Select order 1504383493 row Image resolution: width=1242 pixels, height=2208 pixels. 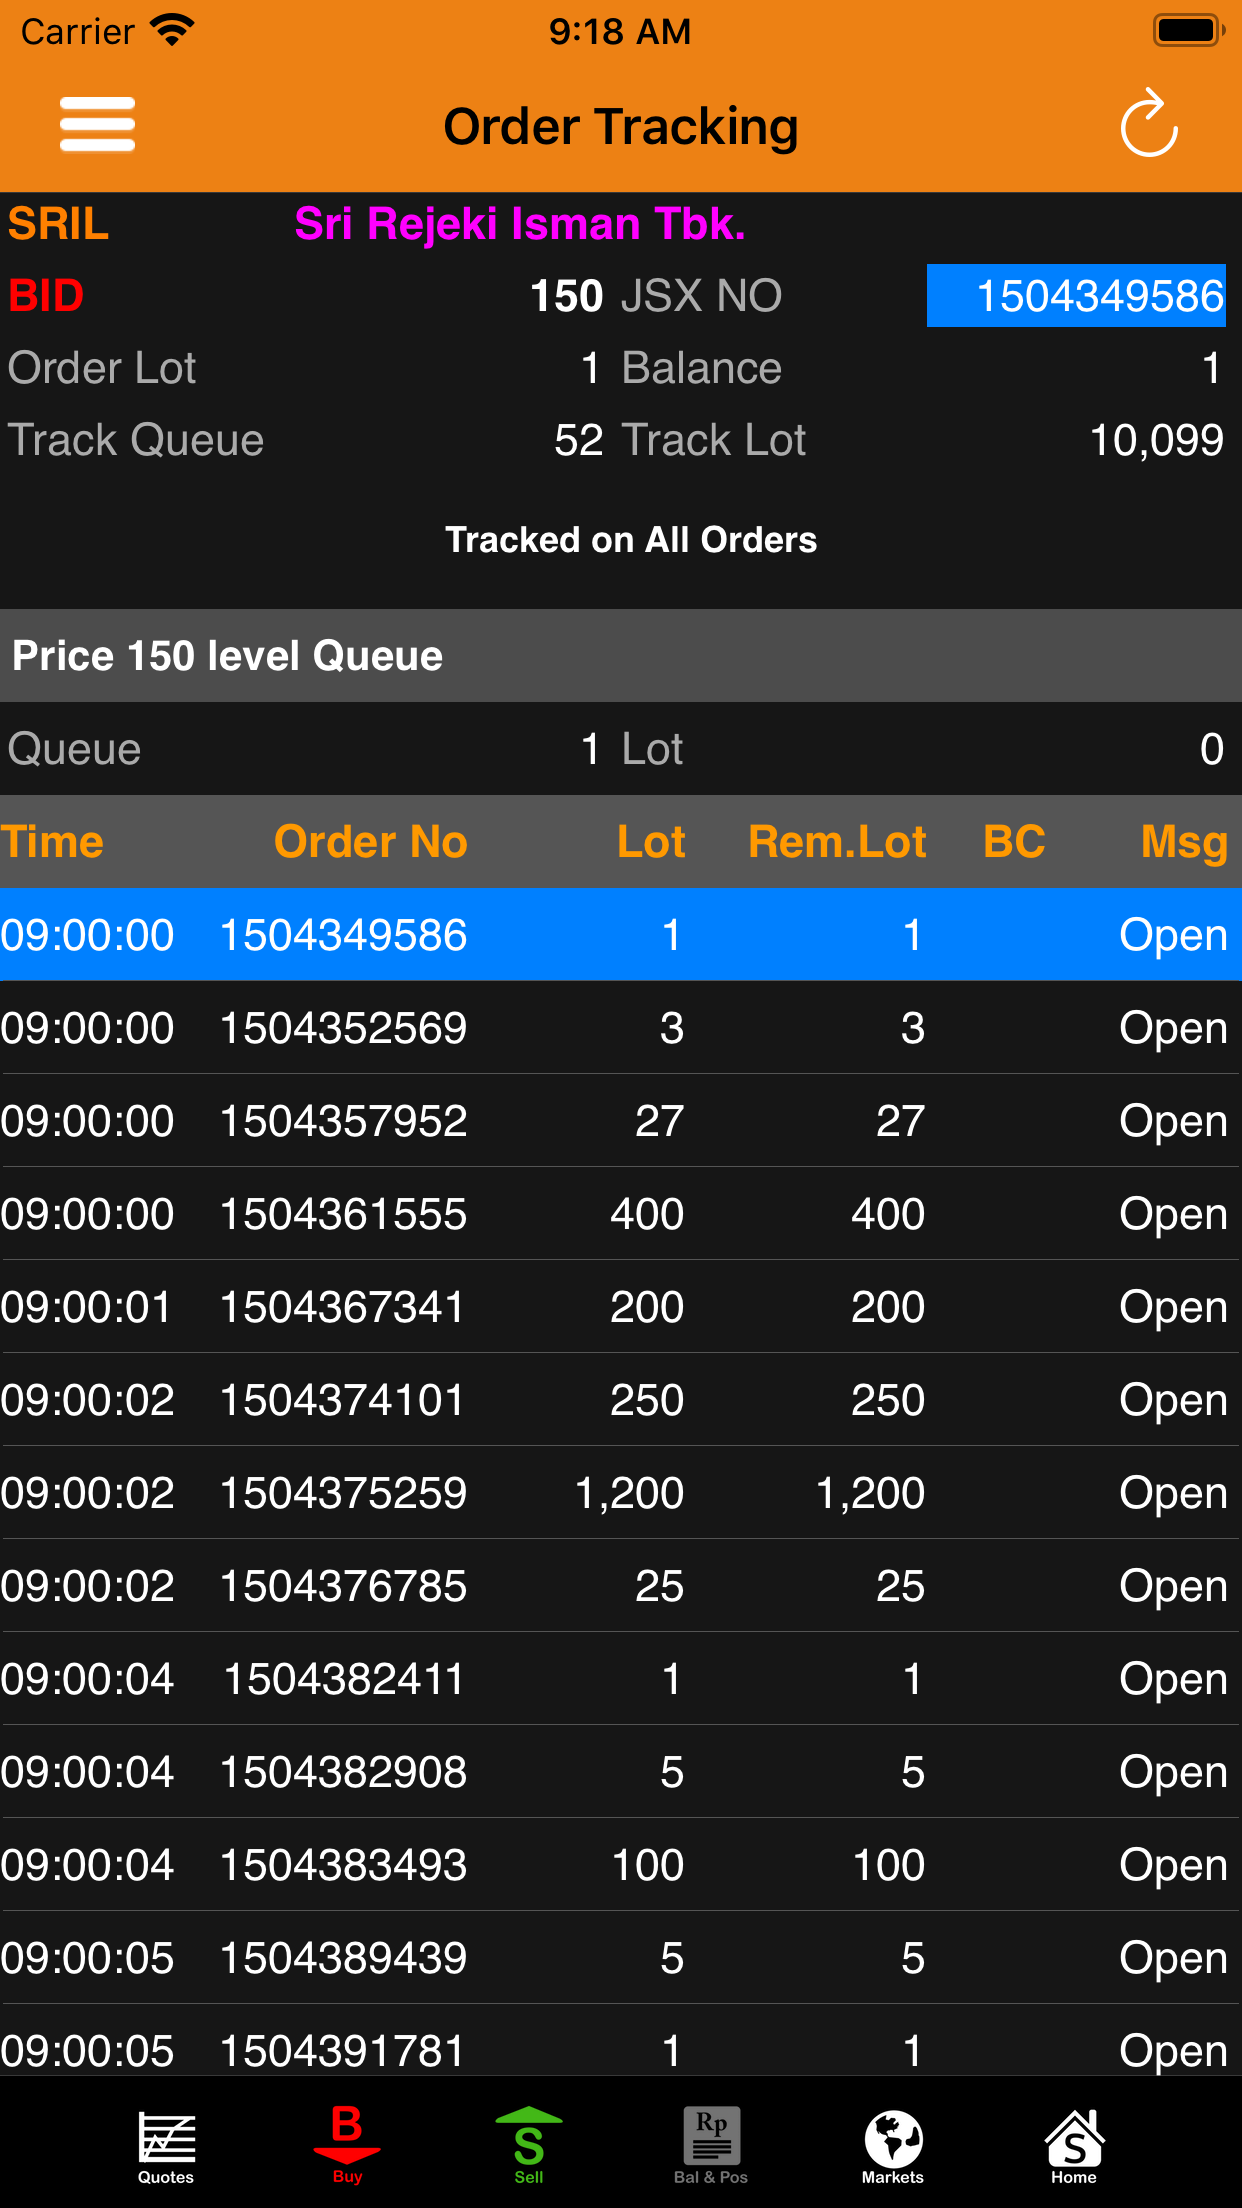621,1865
